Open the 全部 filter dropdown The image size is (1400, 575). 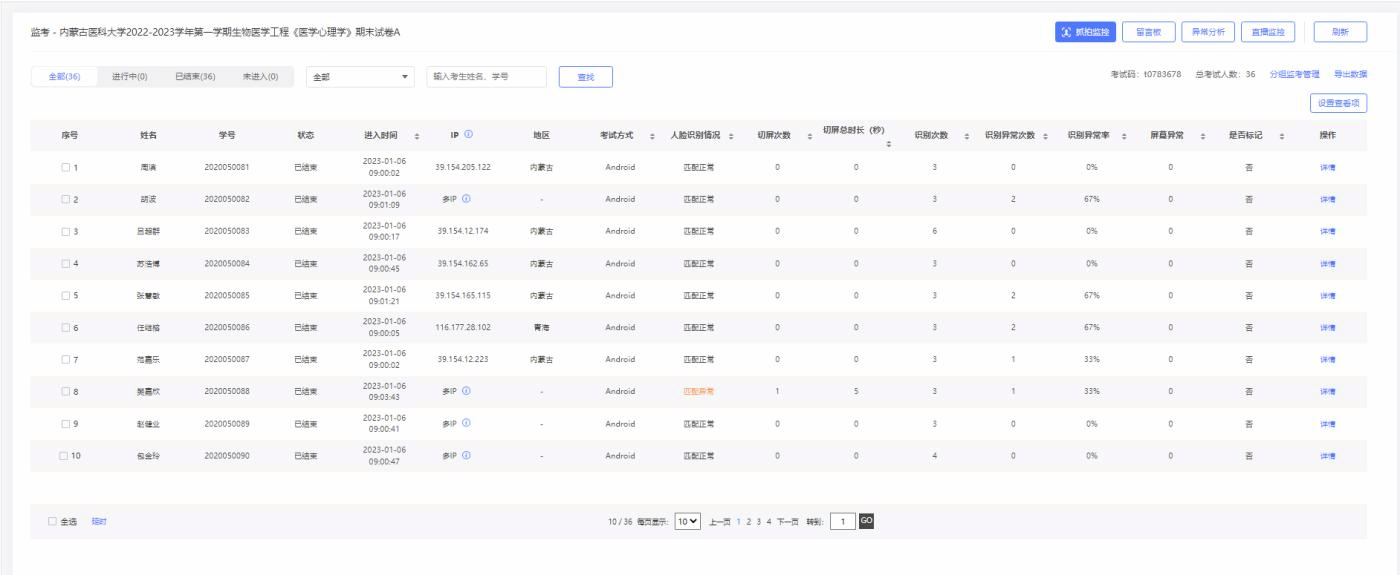point(361,78)
